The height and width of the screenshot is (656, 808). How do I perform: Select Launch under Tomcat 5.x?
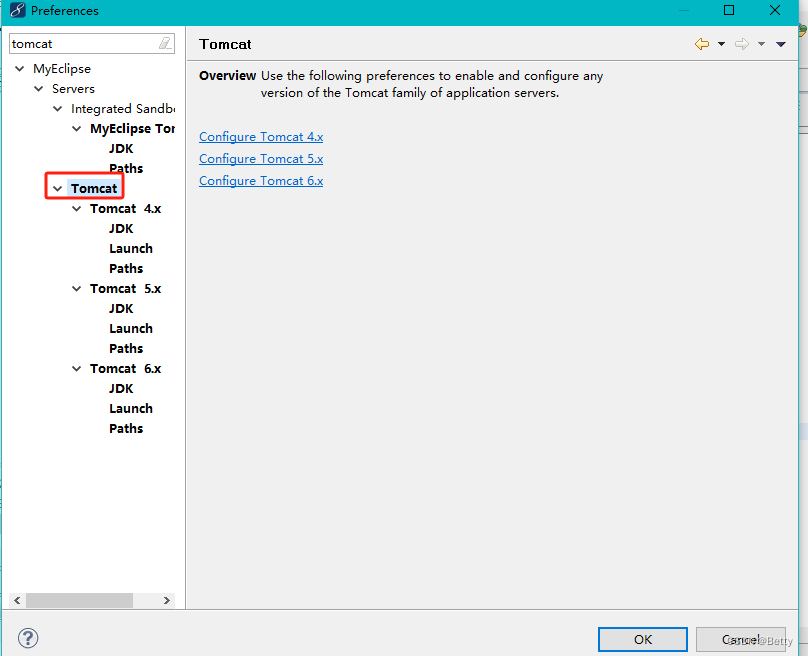click(131, 328)
